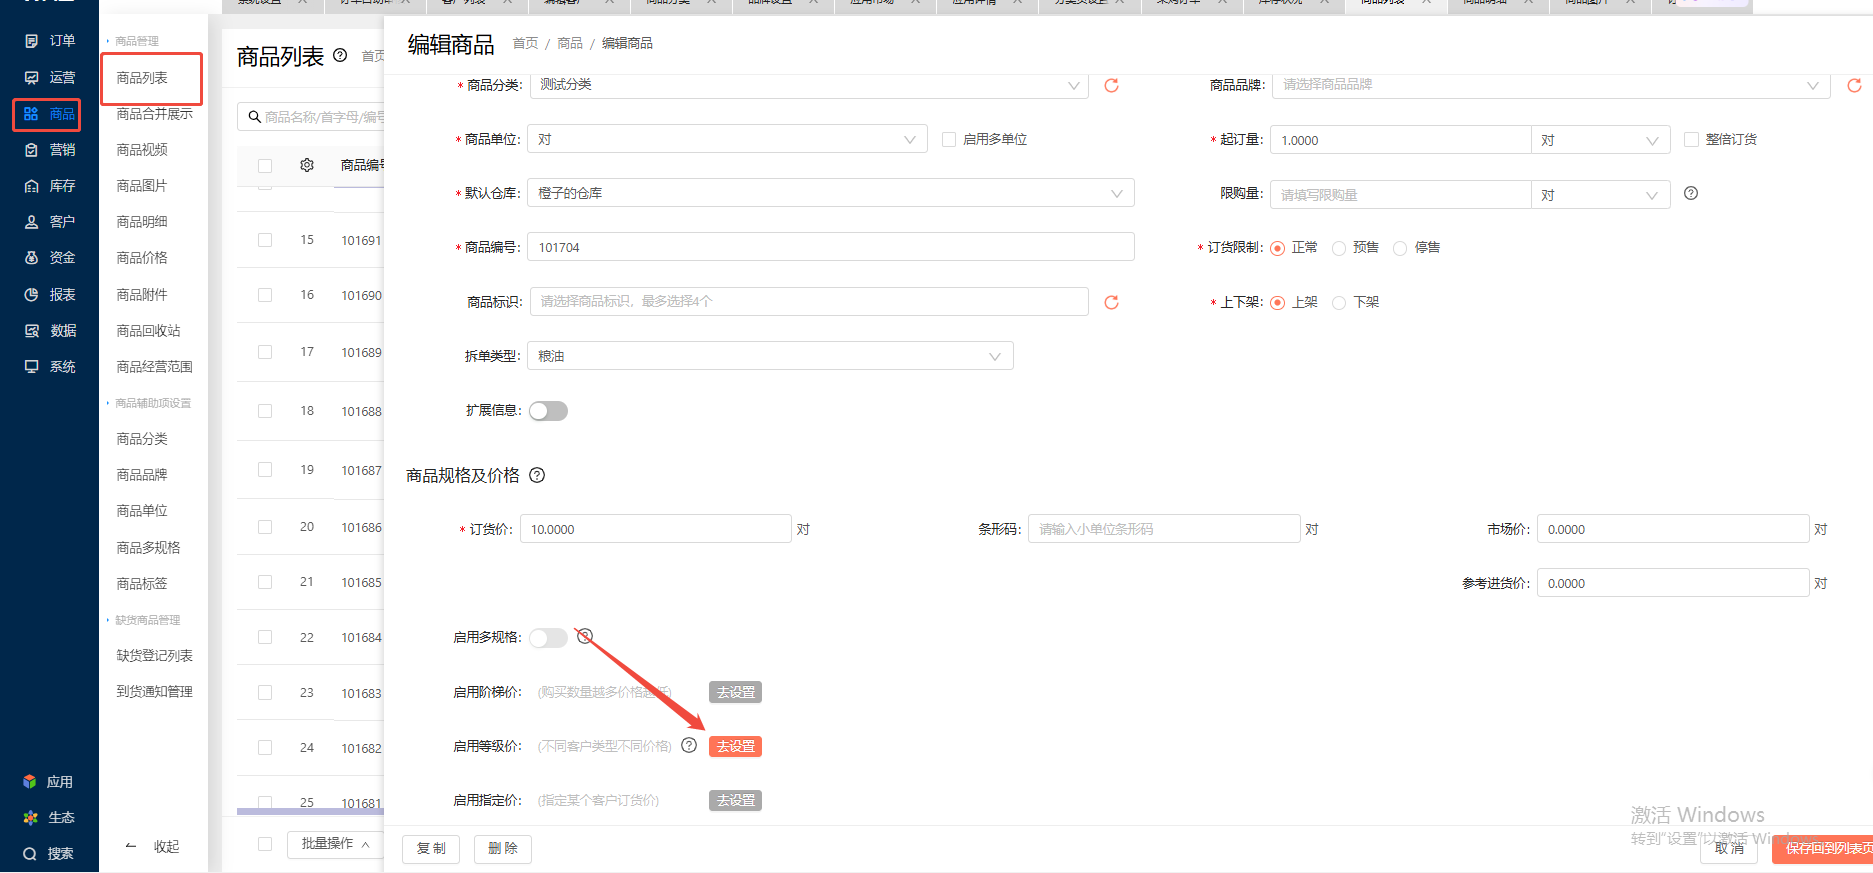Click the help icon beside 启用等级价

tap(689, 745)
